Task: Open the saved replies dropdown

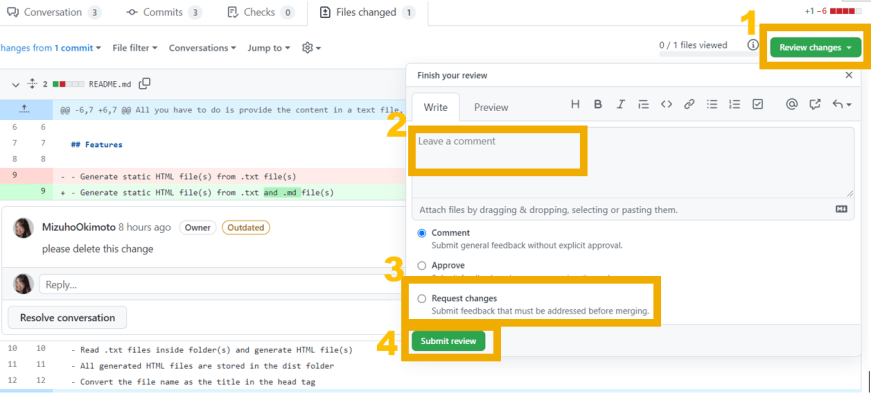Action: (841, 104)
